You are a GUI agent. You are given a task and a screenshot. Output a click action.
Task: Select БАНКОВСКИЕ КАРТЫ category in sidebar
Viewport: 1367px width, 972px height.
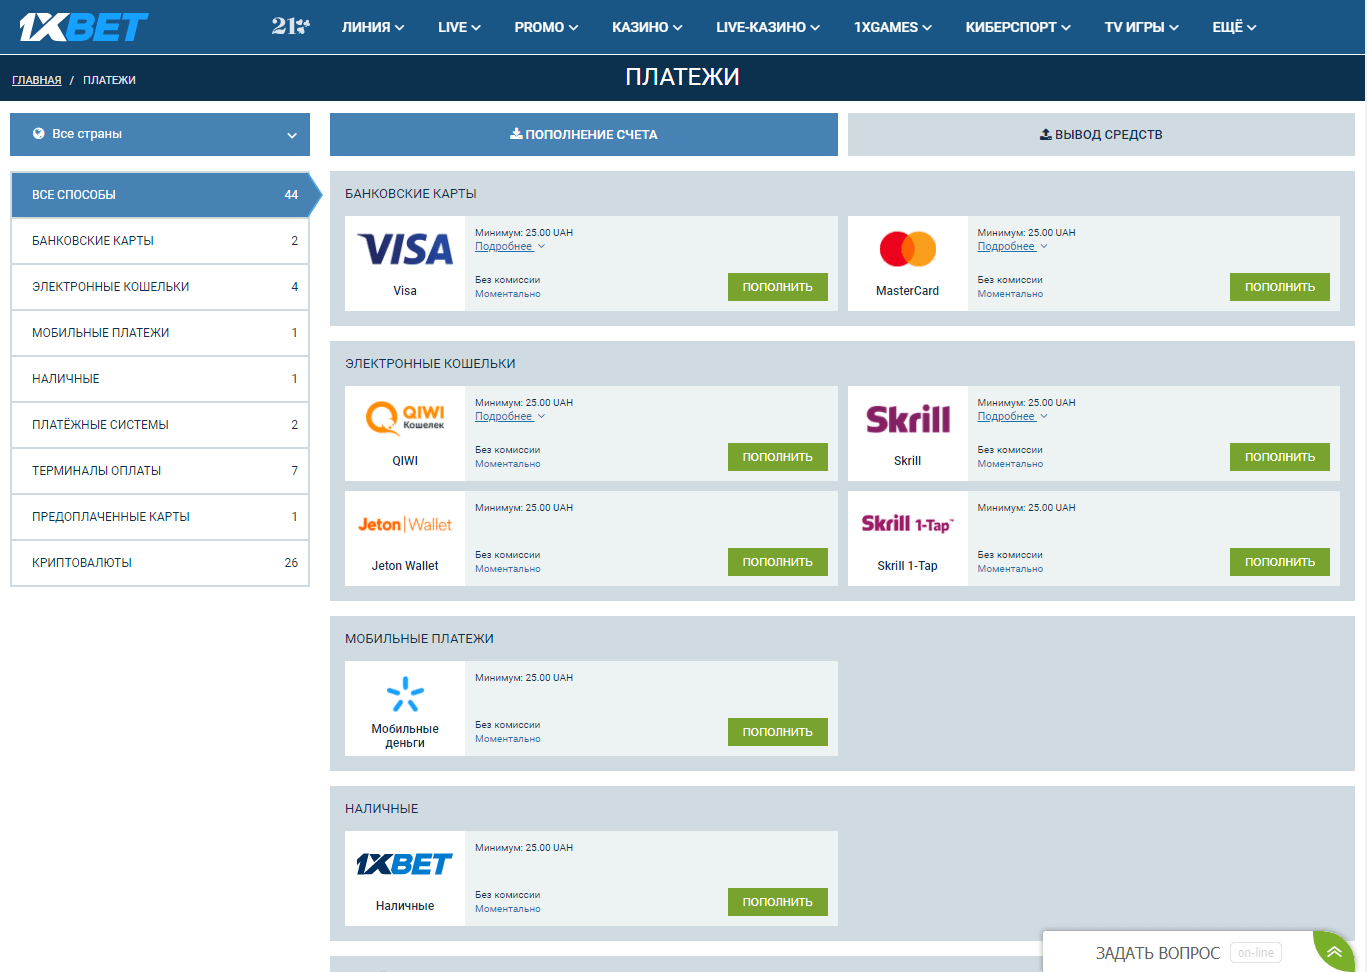click(x=160, y=241)
